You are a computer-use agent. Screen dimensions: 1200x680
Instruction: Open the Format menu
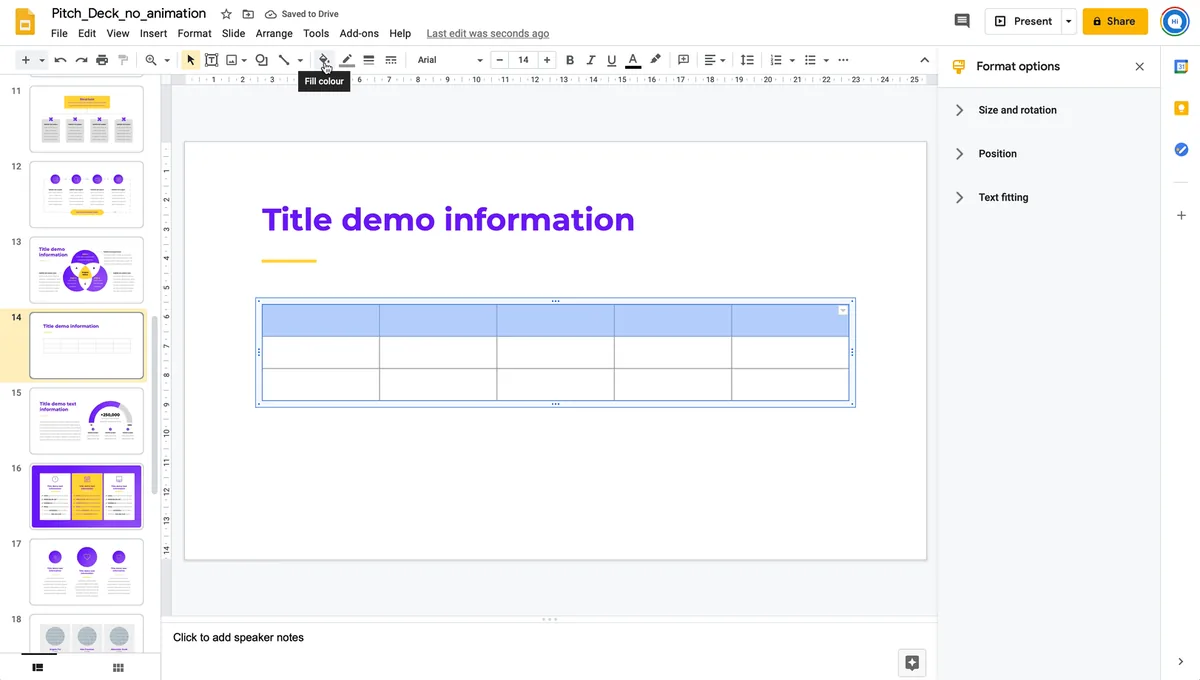pos(195,33)
